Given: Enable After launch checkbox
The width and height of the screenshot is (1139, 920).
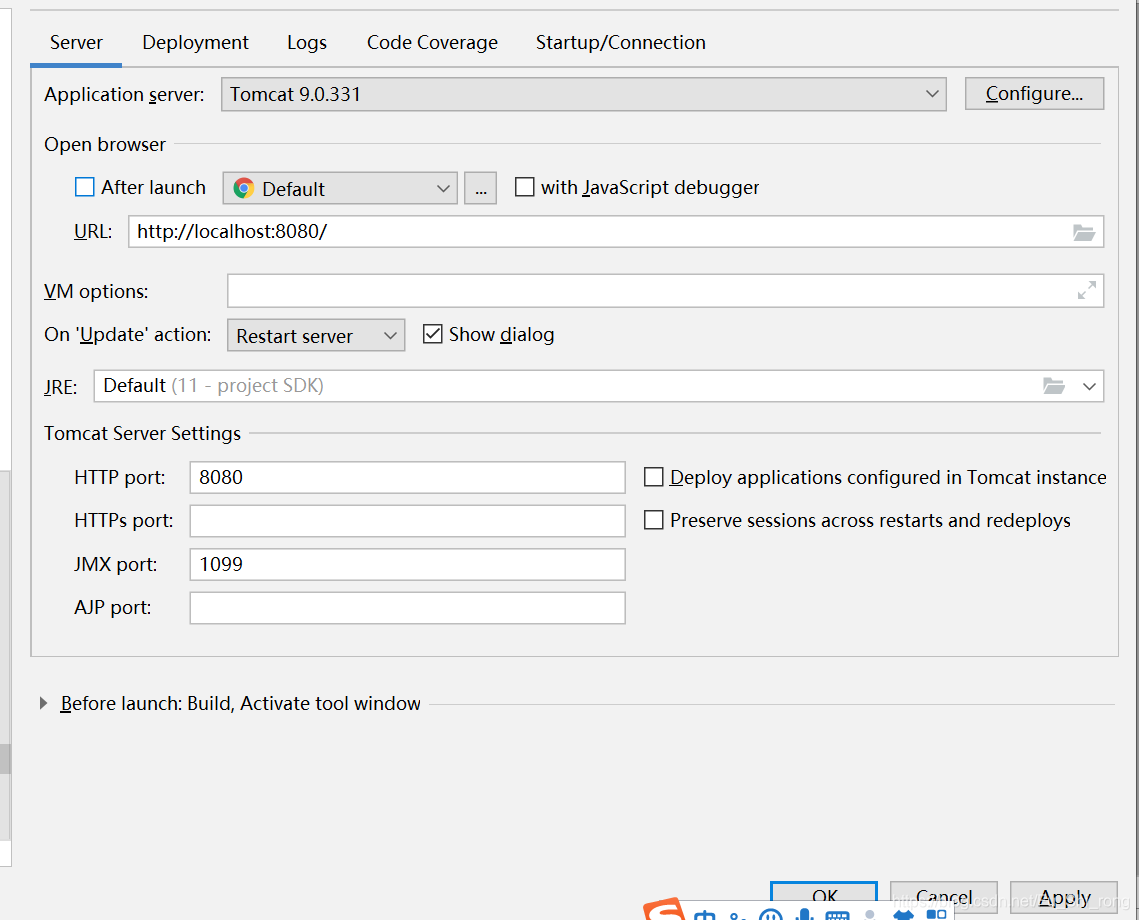Looking at the screenshot, I should click(x=85, y=187).
